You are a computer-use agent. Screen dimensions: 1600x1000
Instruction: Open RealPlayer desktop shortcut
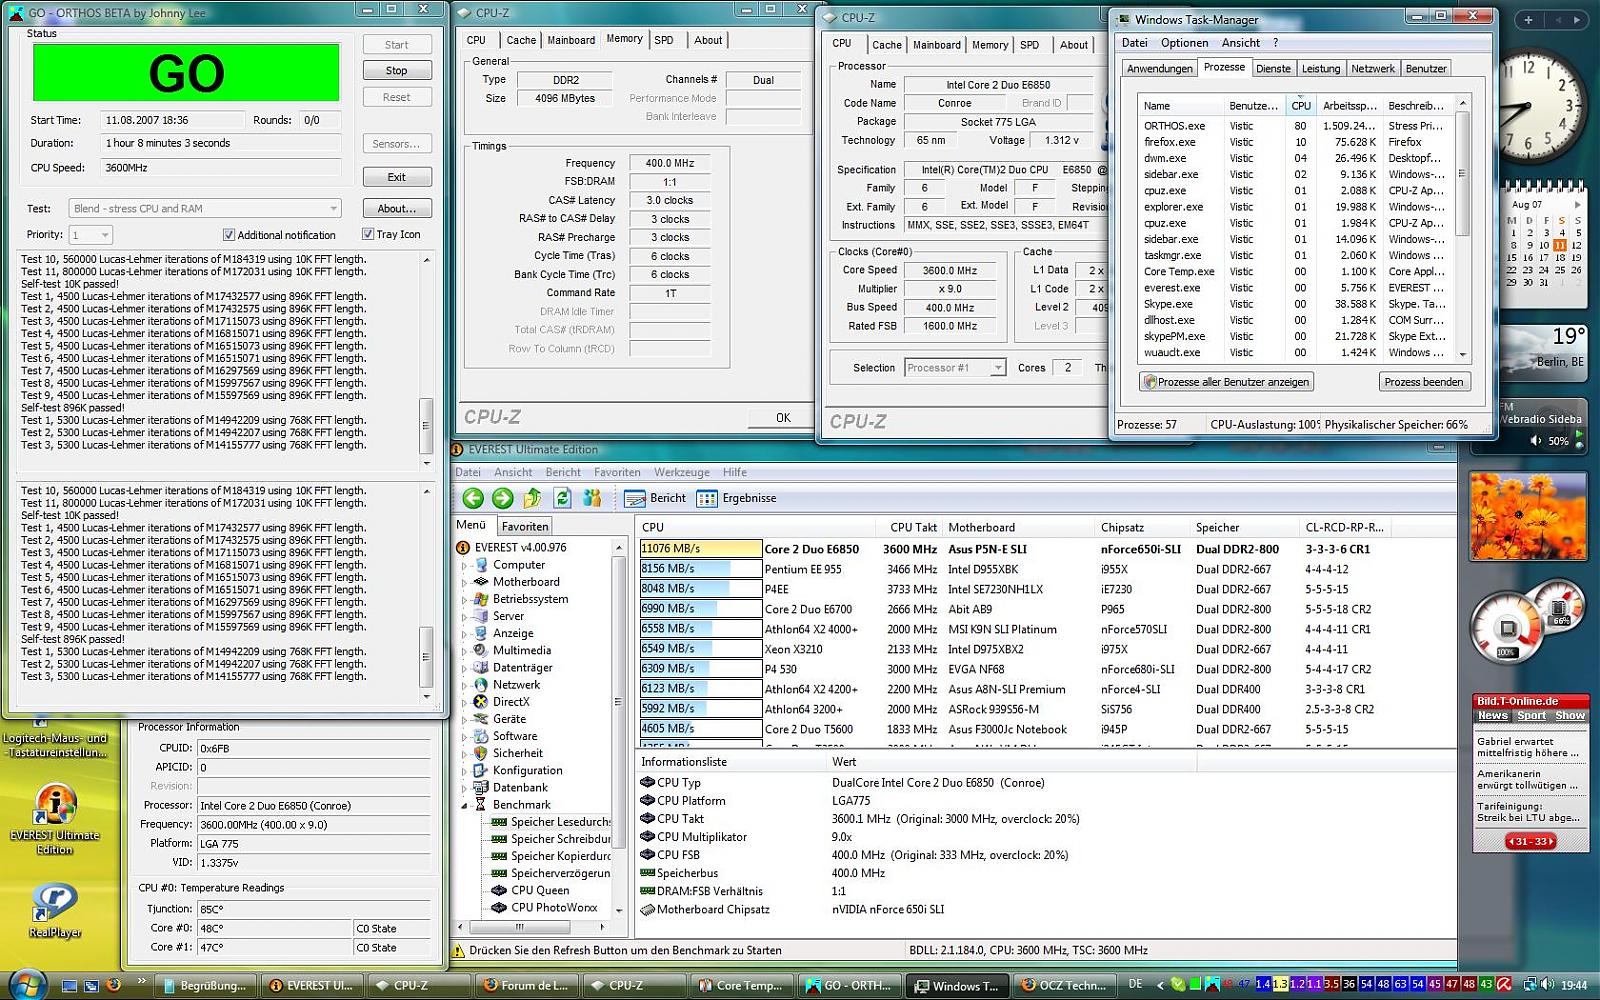pos(55,910)
